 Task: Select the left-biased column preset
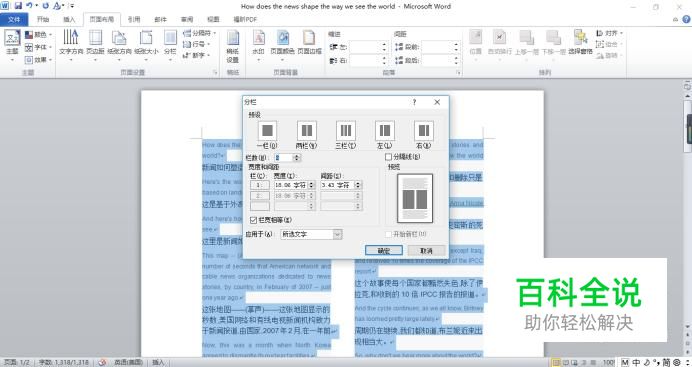(385, 131)
